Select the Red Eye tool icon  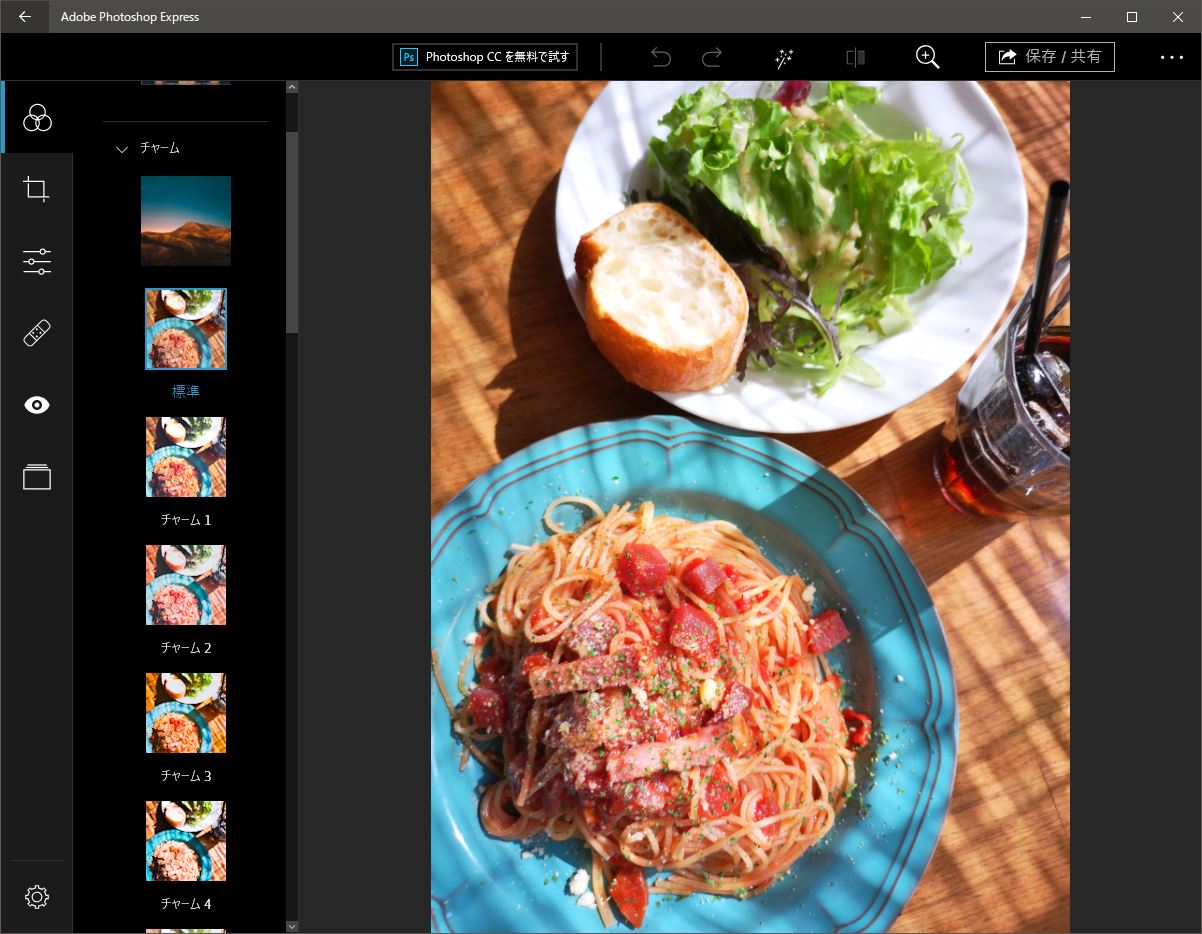click(37, 405)
